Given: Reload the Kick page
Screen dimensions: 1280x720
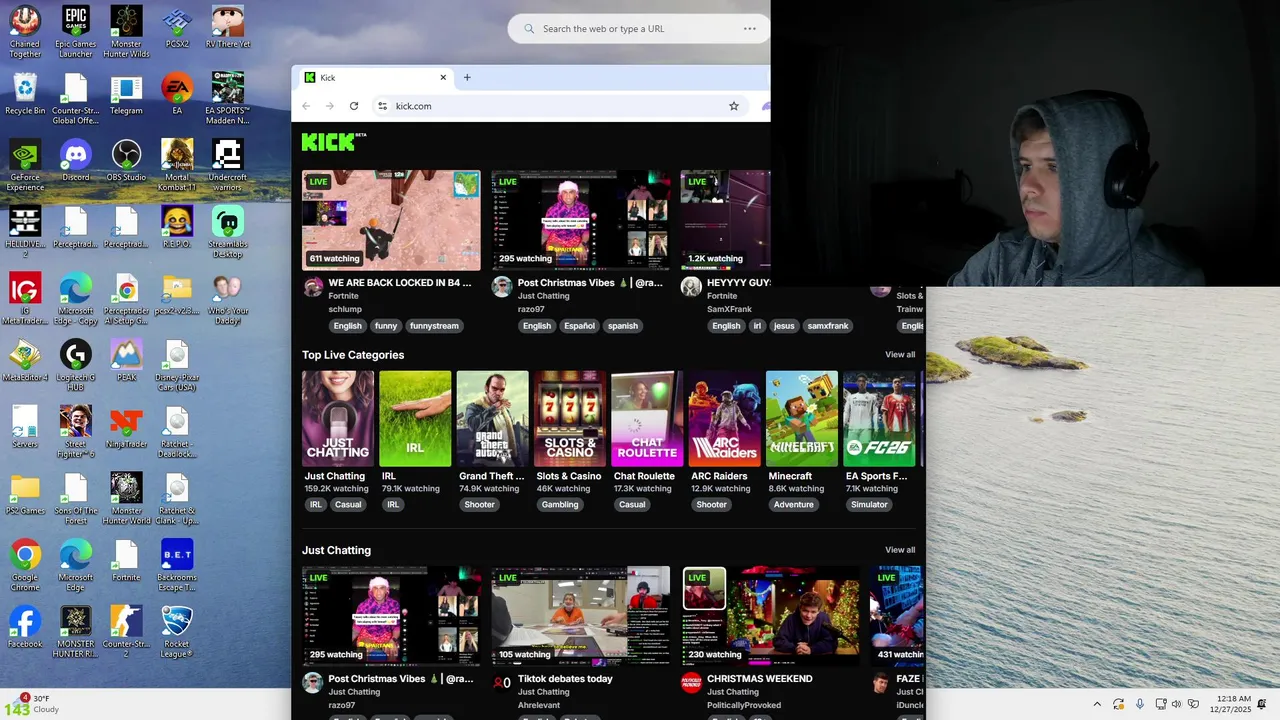Looking at the screenshot, I should coord(353,106).
